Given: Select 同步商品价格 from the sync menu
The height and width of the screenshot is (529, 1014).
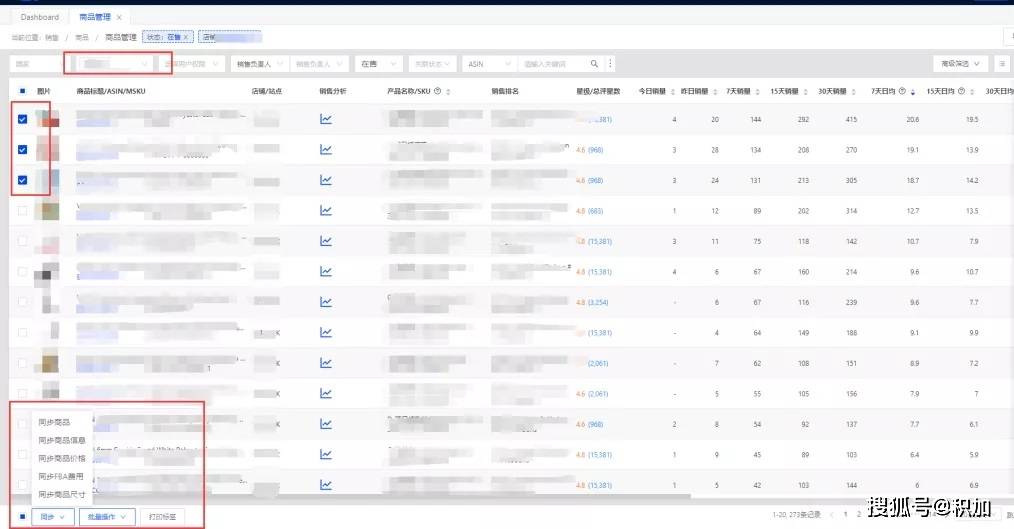Looking at the screenshot, I should point(62,458).
